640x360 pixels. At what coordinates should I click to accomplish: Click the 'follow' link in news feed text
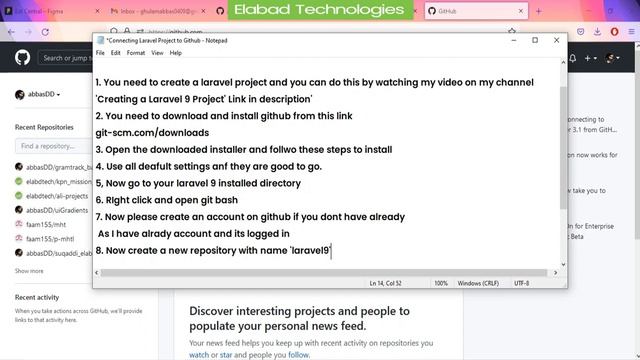pyautogui.click(x=298, y=355)
